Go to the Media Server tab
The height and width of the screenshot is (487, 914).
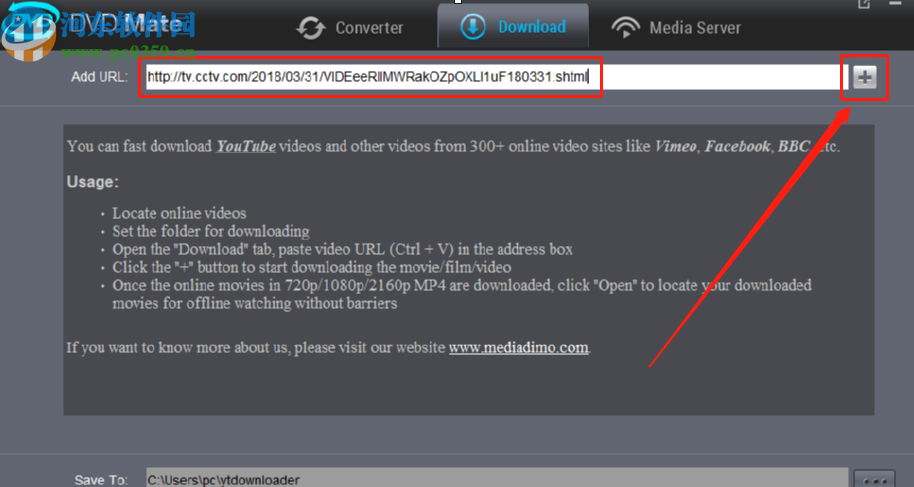click(x=676, y=27)
